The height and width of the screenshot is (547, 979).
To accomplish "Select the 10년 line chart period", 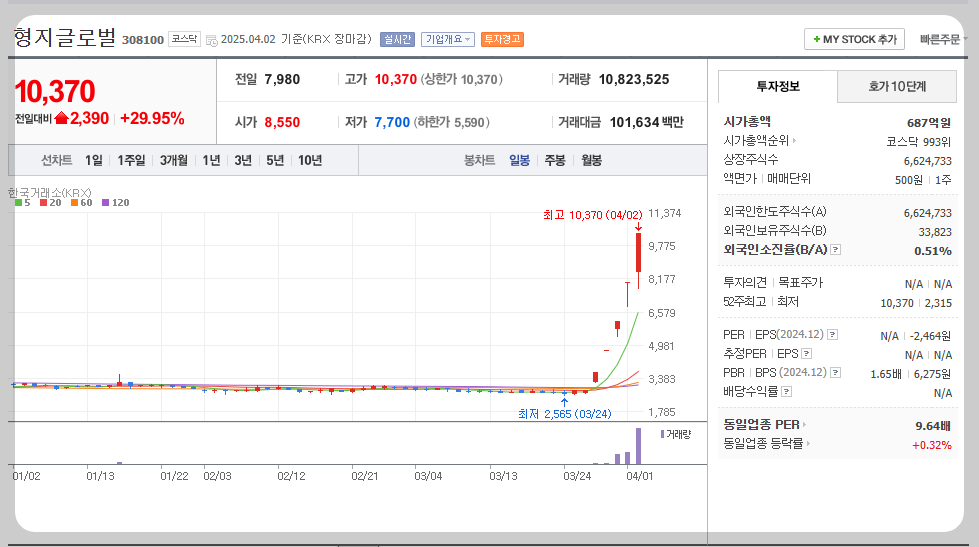I will pyautogui.click(x=310, y=160).
